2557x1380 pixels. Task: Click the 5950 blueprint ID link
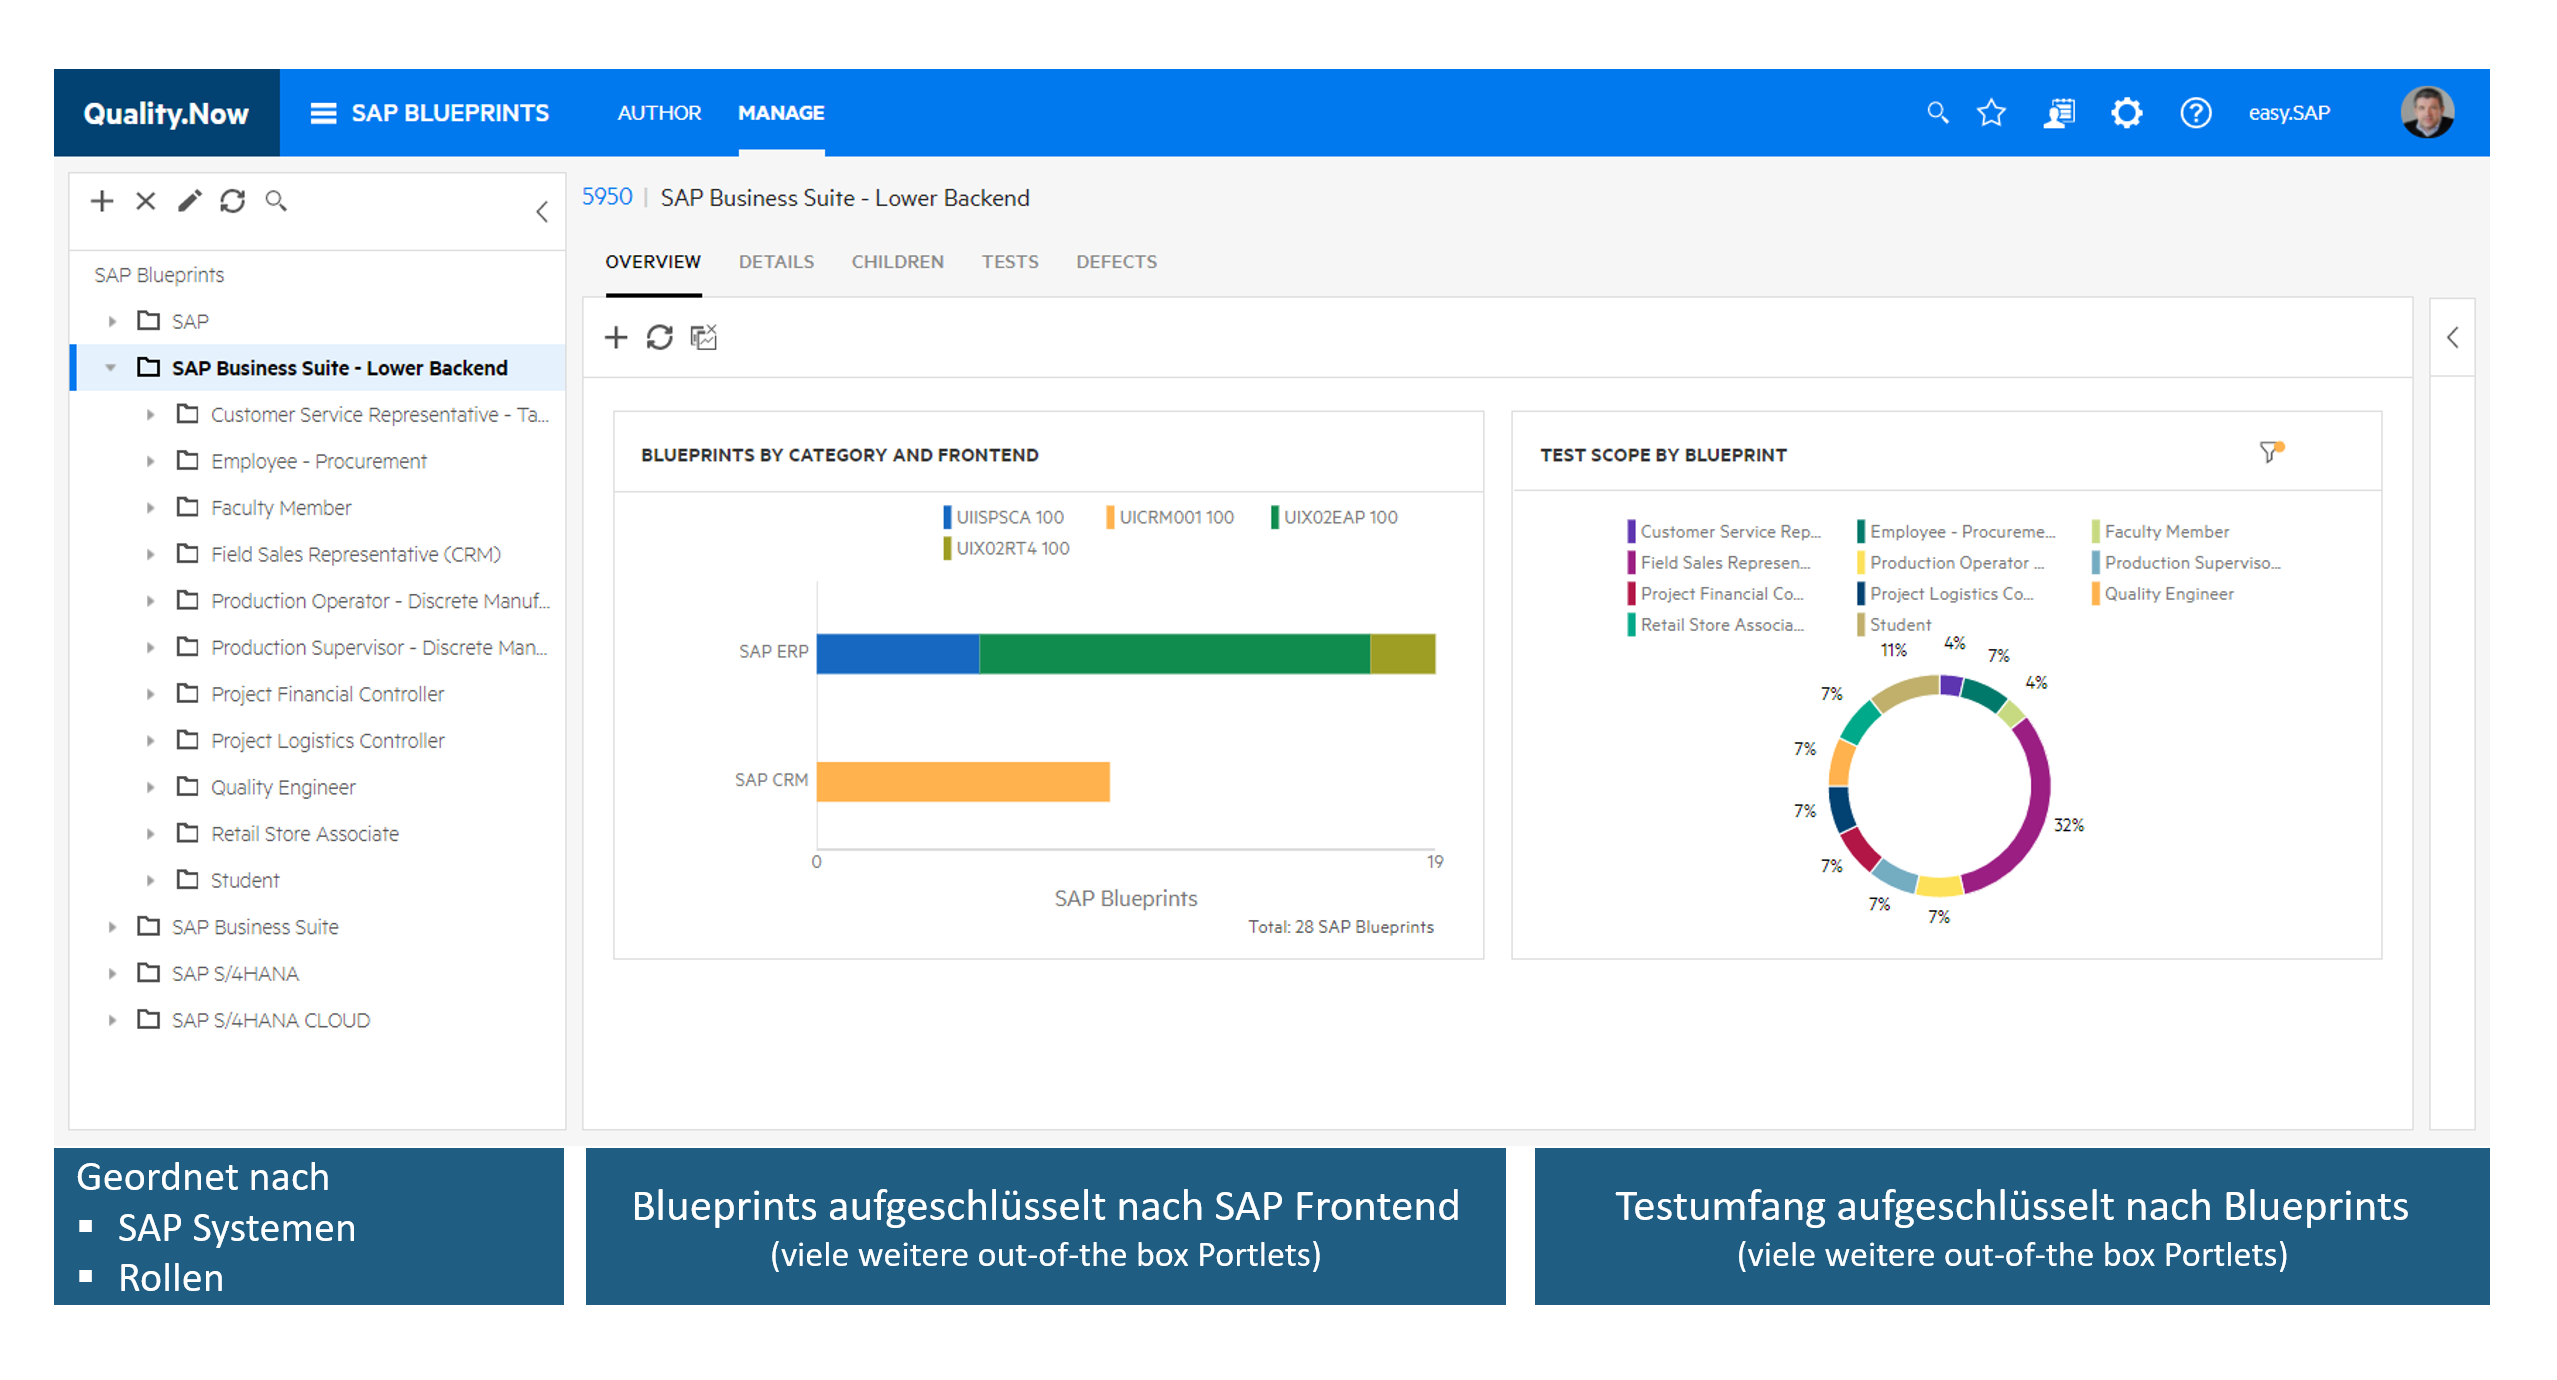(607, 197)
